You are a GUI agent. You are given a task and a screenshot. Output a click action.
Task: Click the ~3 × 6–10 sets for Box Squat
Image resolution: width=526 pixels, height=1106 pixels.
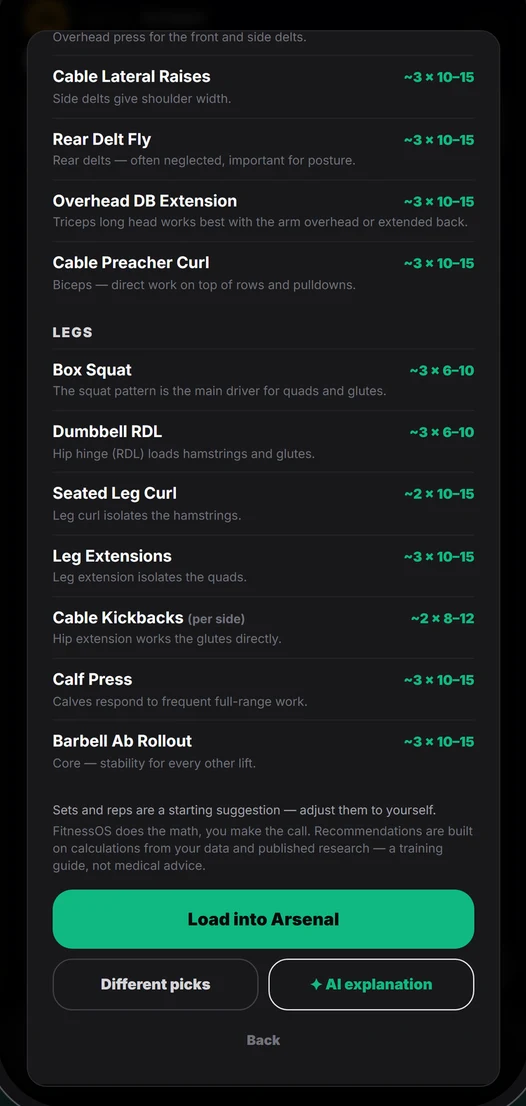coord(441,370)
